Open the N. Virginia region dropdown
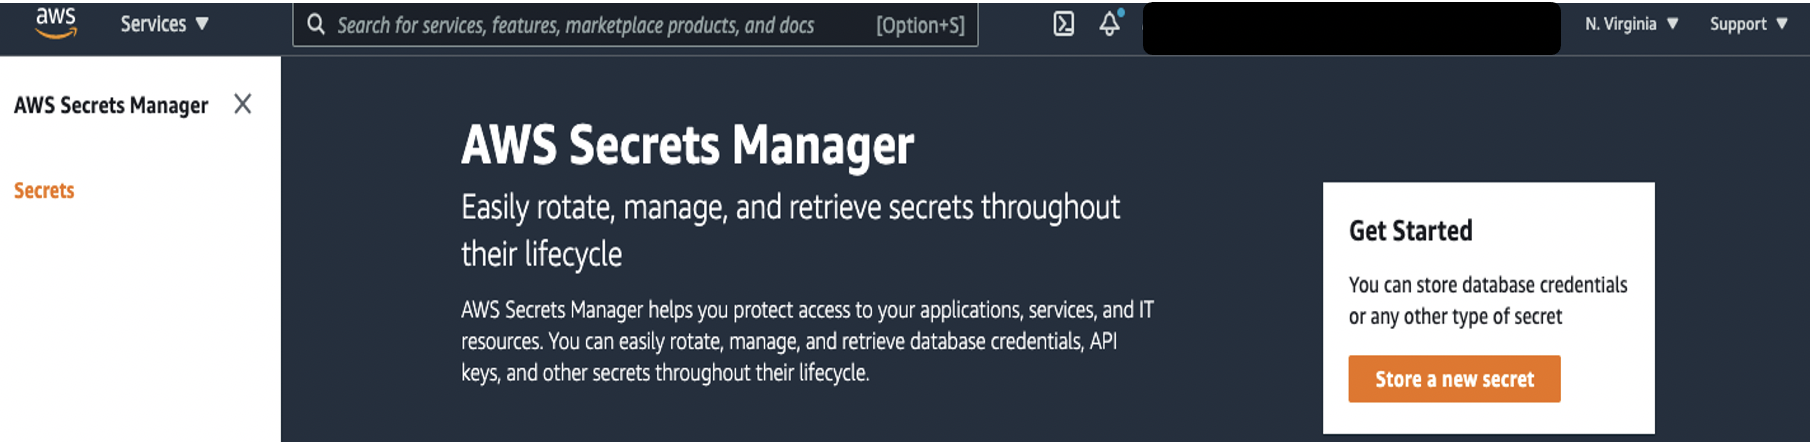Viewport: 1814px width, 442px height. (x=1631, y=24)
